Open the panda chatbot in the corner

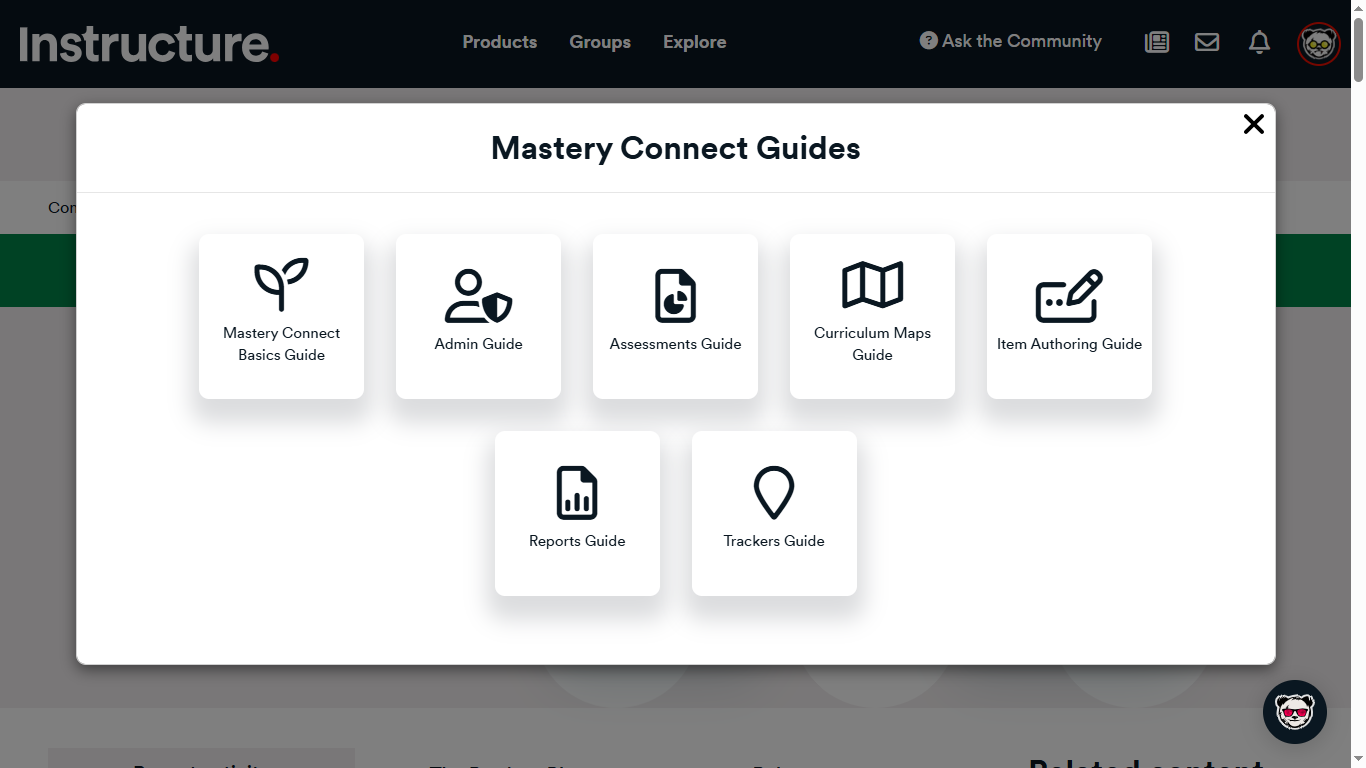coord(1294,711)
